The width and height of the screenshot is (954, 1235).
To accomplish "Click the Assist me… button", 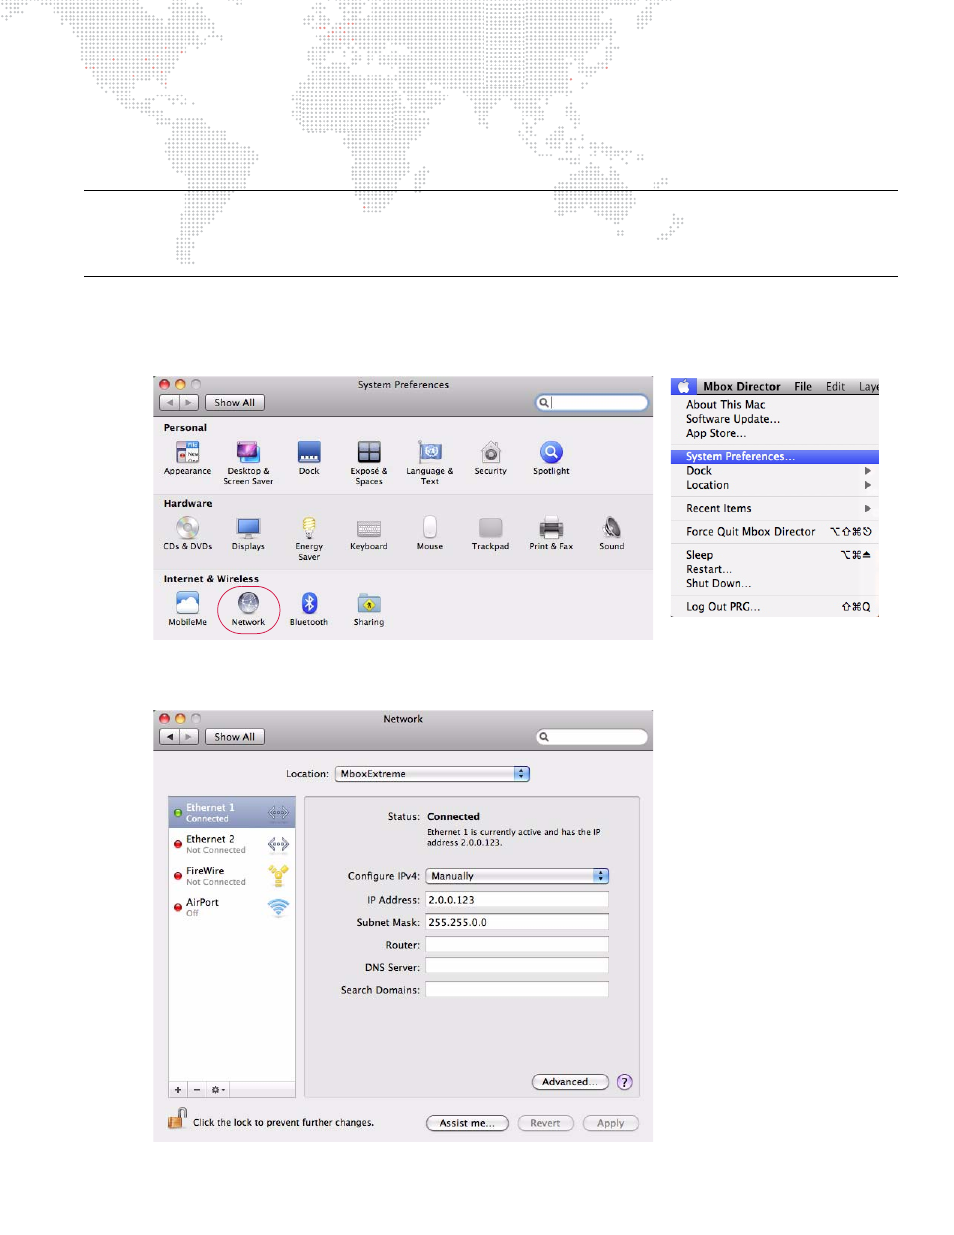I will [x=467, y=1123].
